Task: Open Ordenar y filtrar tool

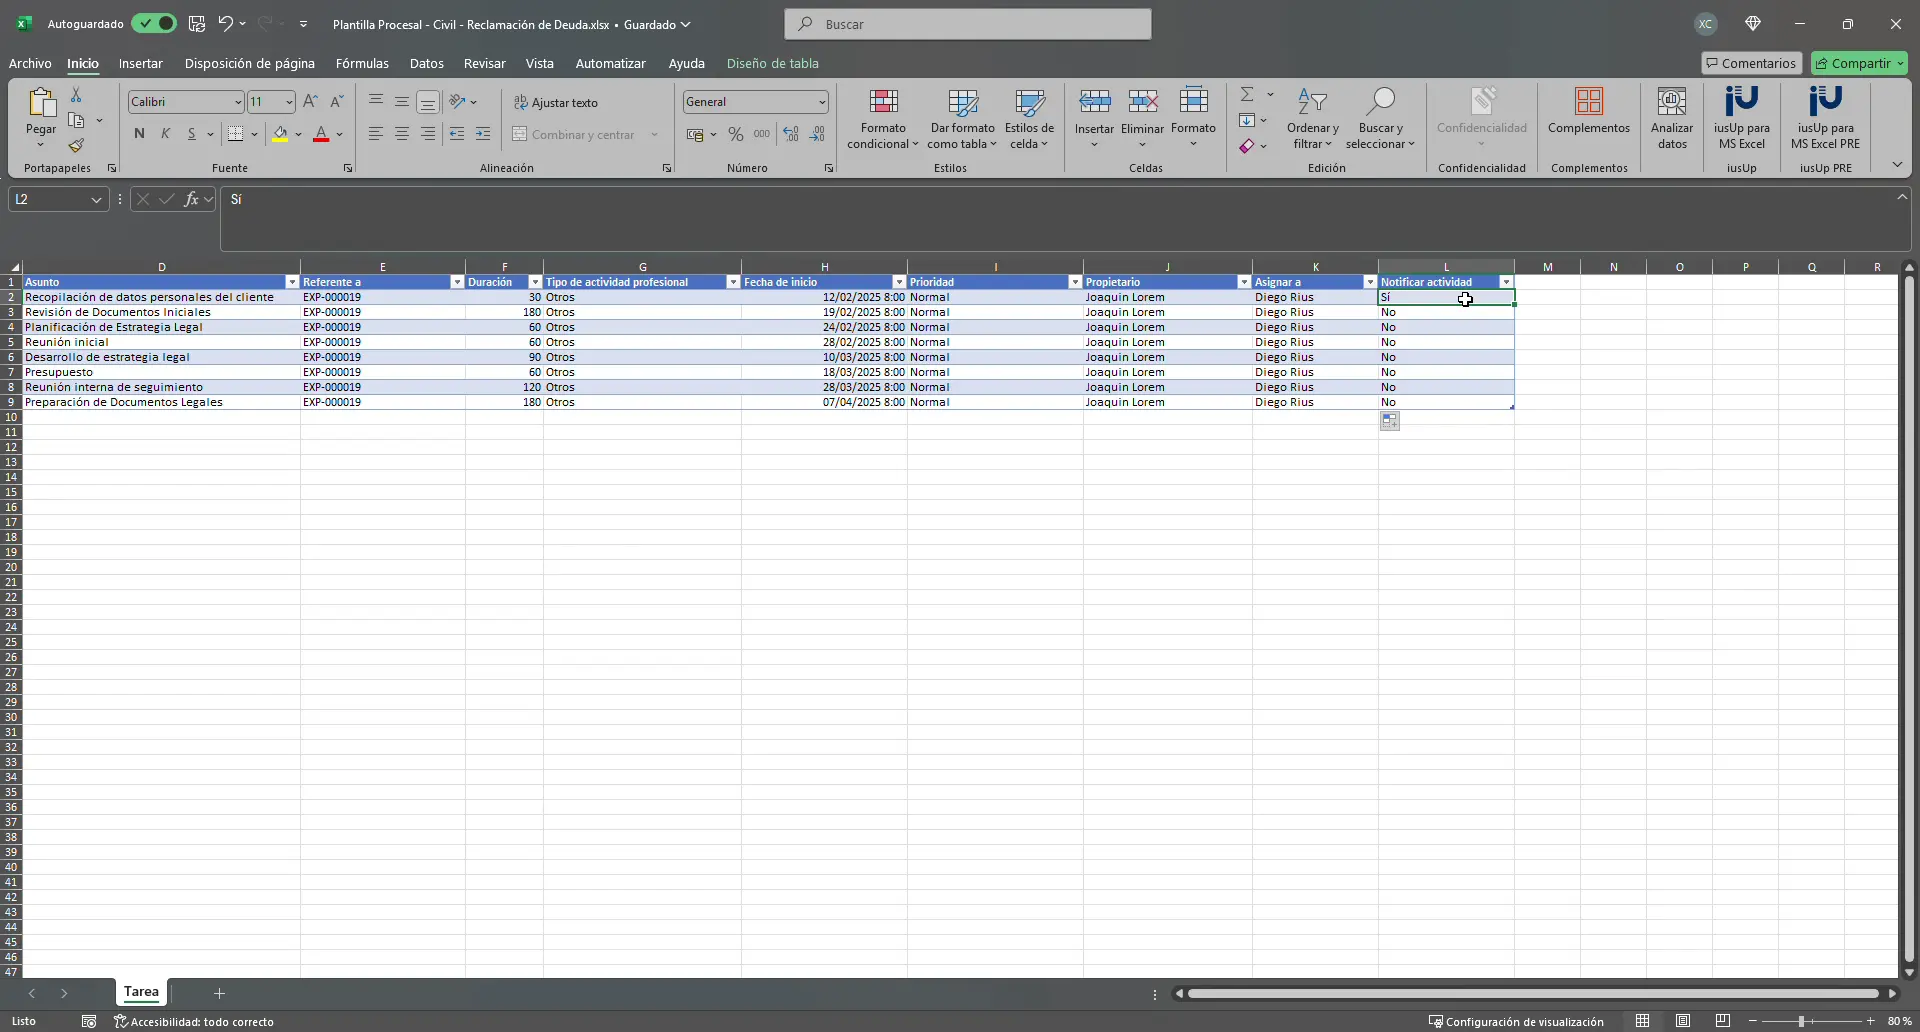Action: point(1312,119)
